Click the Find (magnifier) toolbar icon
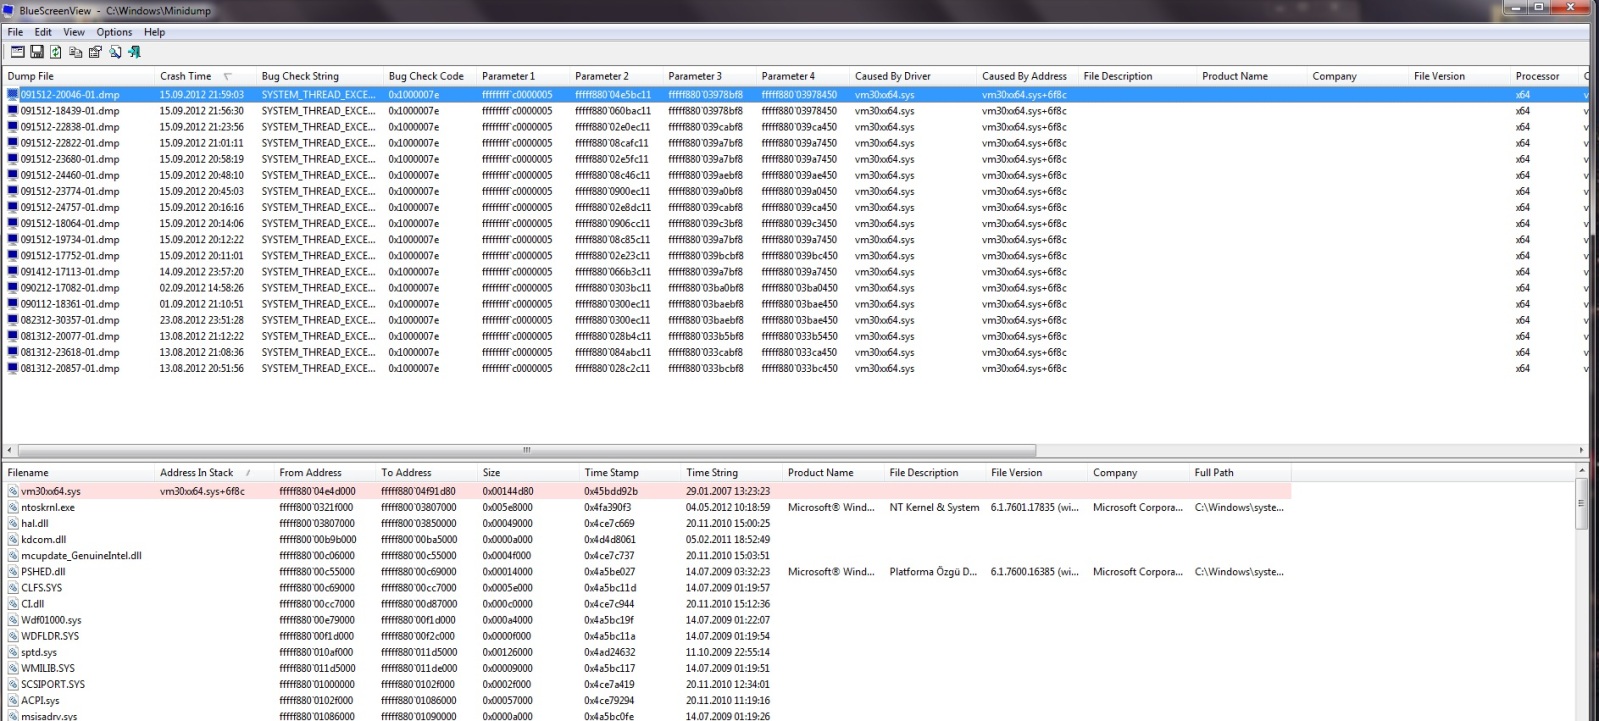The width and height of the screenshot is (1599, 721). point(115,52)
